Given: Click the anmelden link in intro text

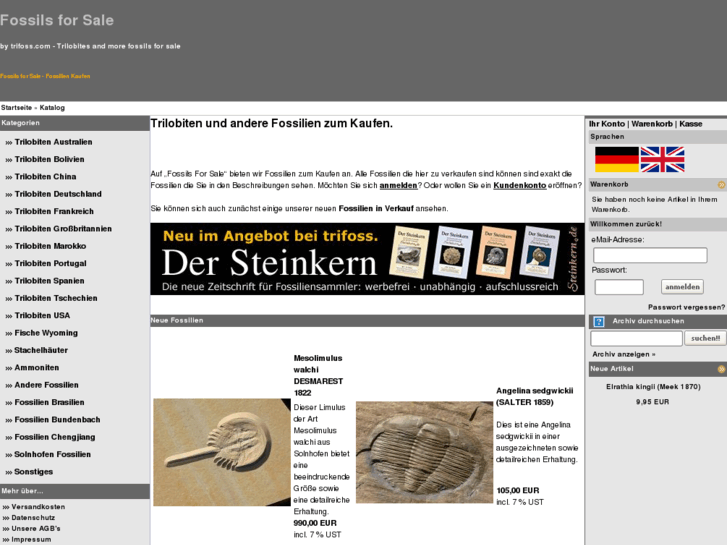Looking at the screenshot, I should (398, 186).
